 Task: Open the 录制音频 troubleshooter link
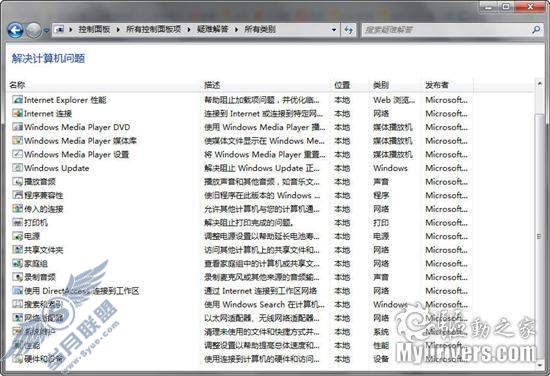(x=40, y=277)
